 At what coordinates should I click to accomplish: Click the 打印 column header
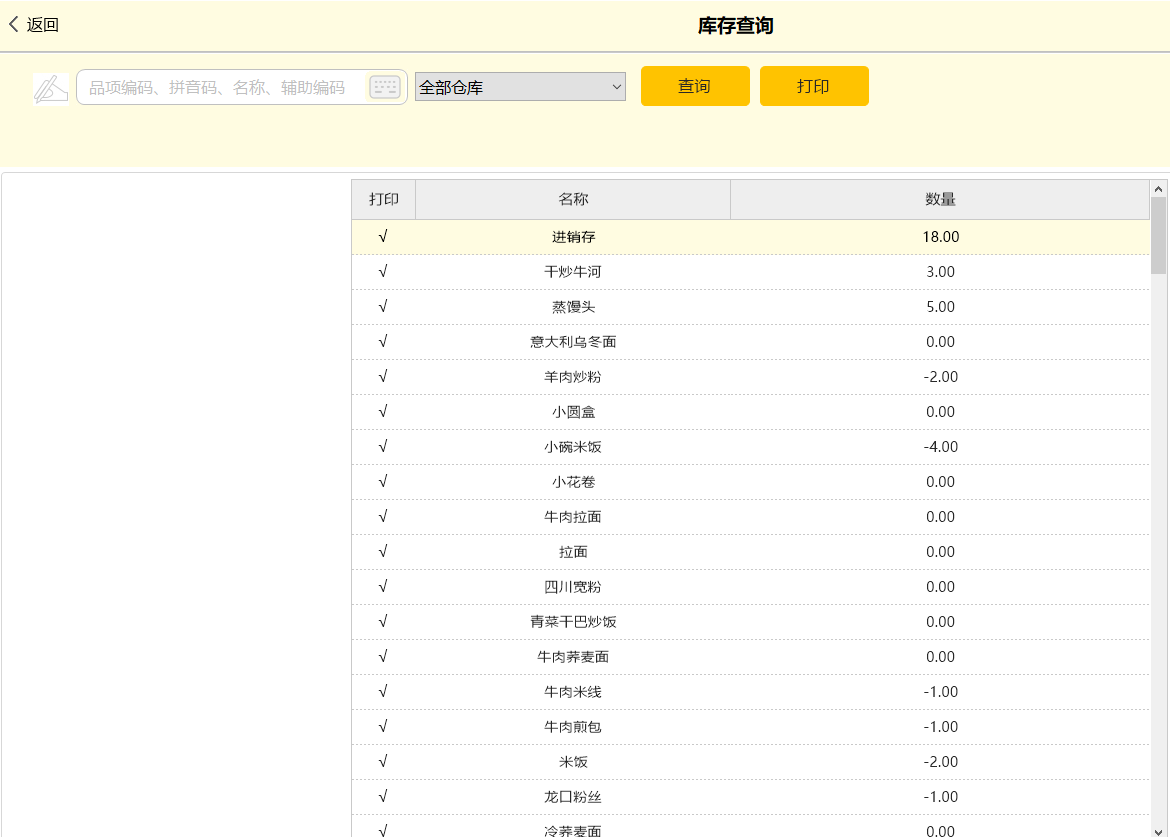pos(383,199)
